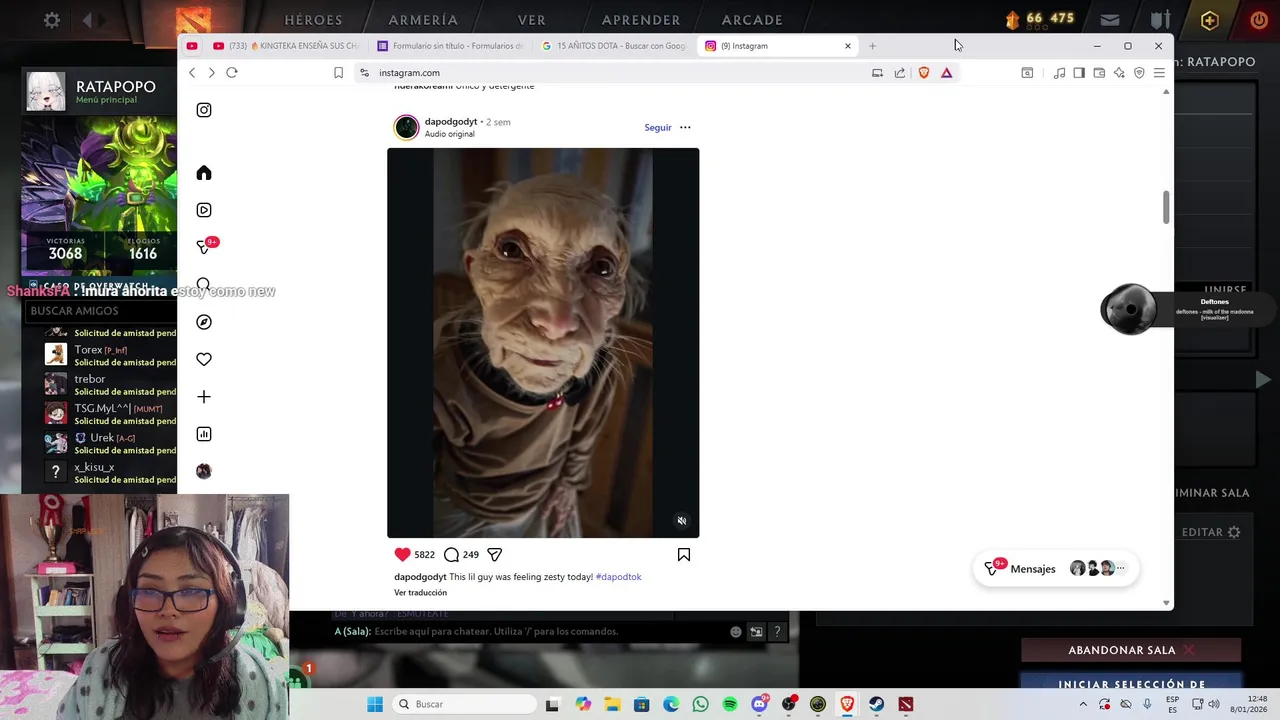Open Brave VPN icon
Screen dimensions: 1280x720
click(x=1139, y=72)
